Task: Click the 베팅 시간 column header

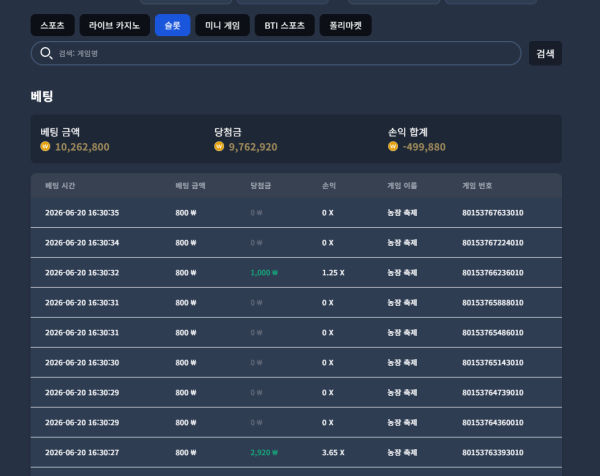Action: [x=60, y=186]
